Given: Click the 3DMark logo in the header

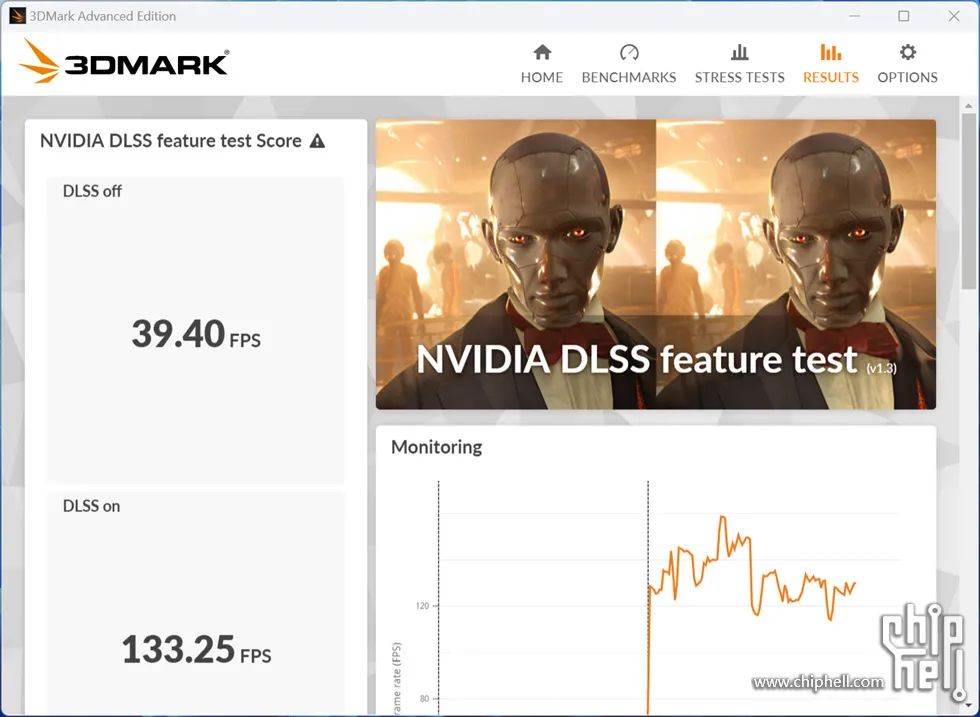Looking at the screenshot, I should (124, 61).
